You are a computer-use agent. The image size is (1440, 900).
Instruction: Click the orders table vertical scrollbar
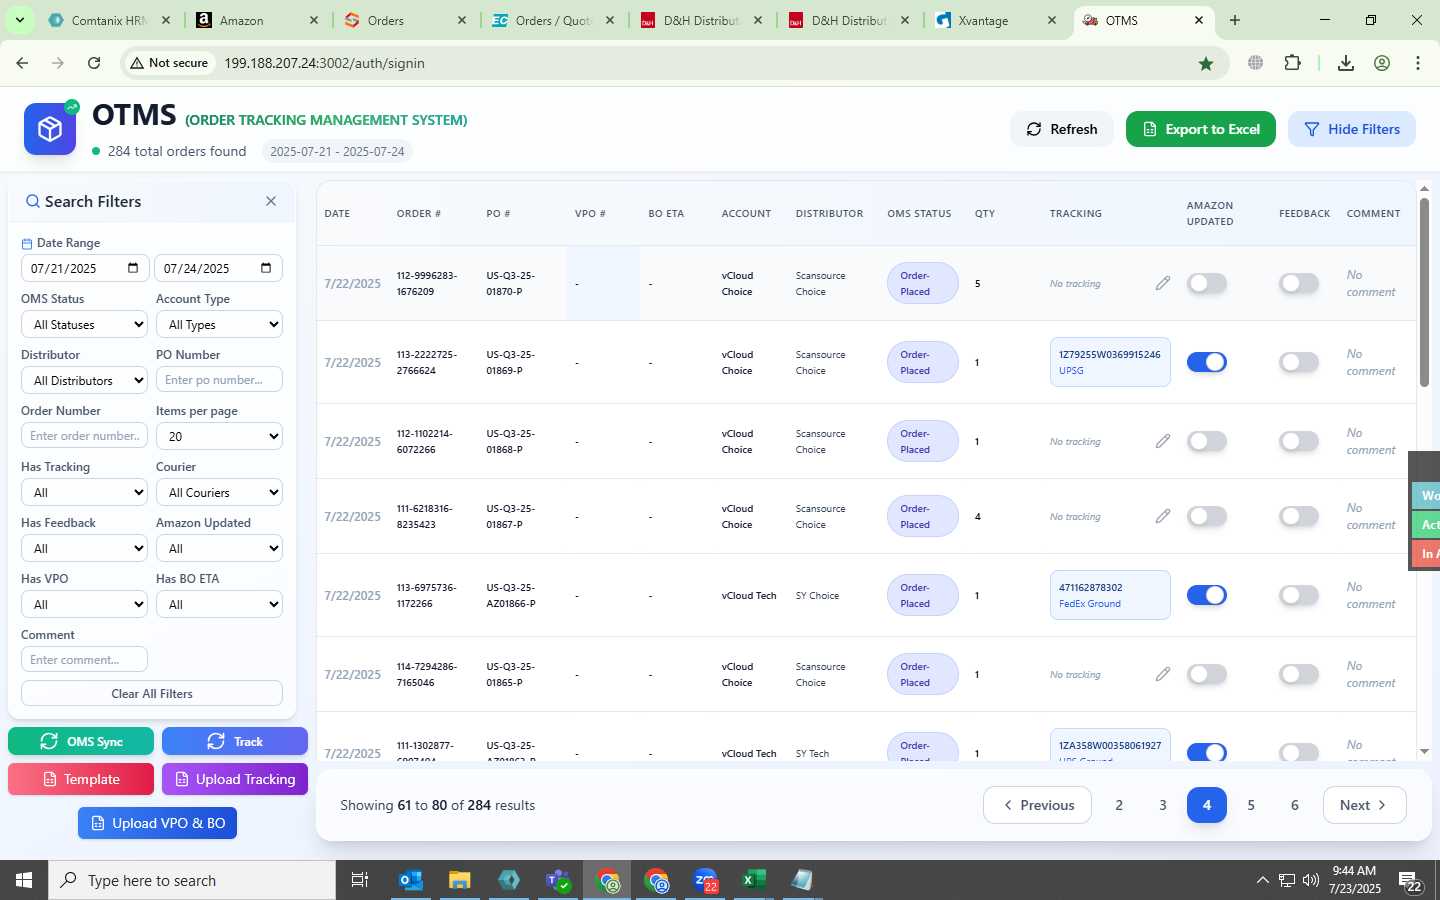point(1424,292)
